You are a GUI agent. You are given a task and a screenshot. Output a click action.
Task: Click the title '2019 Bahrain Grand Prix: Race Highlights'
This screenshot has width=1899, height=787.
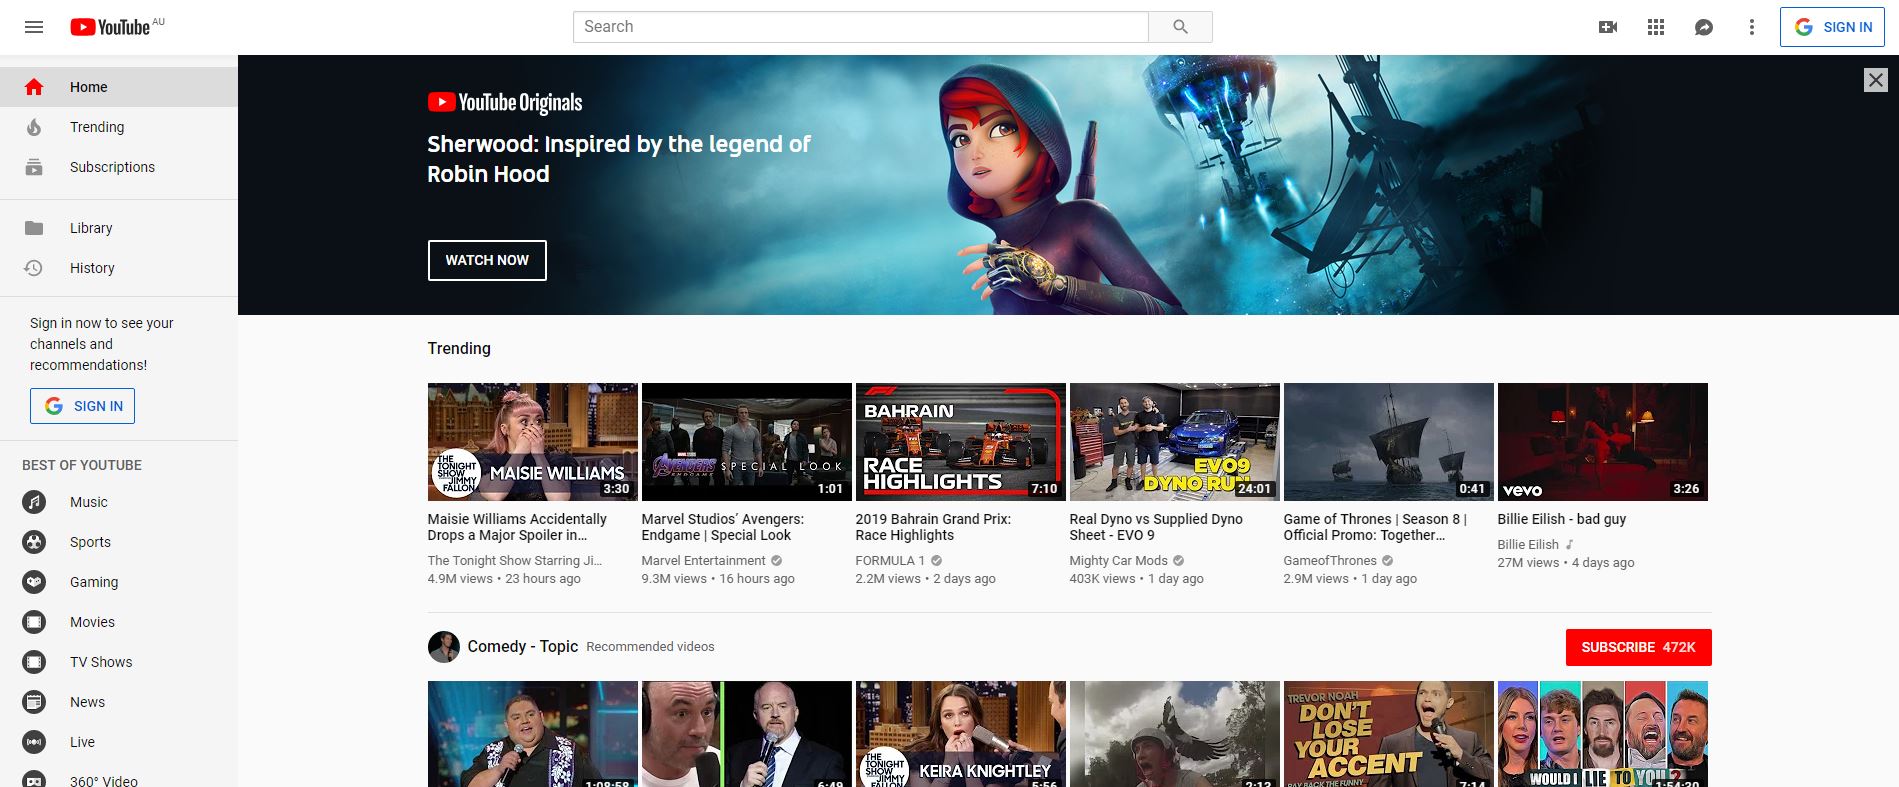pos(933,527)
